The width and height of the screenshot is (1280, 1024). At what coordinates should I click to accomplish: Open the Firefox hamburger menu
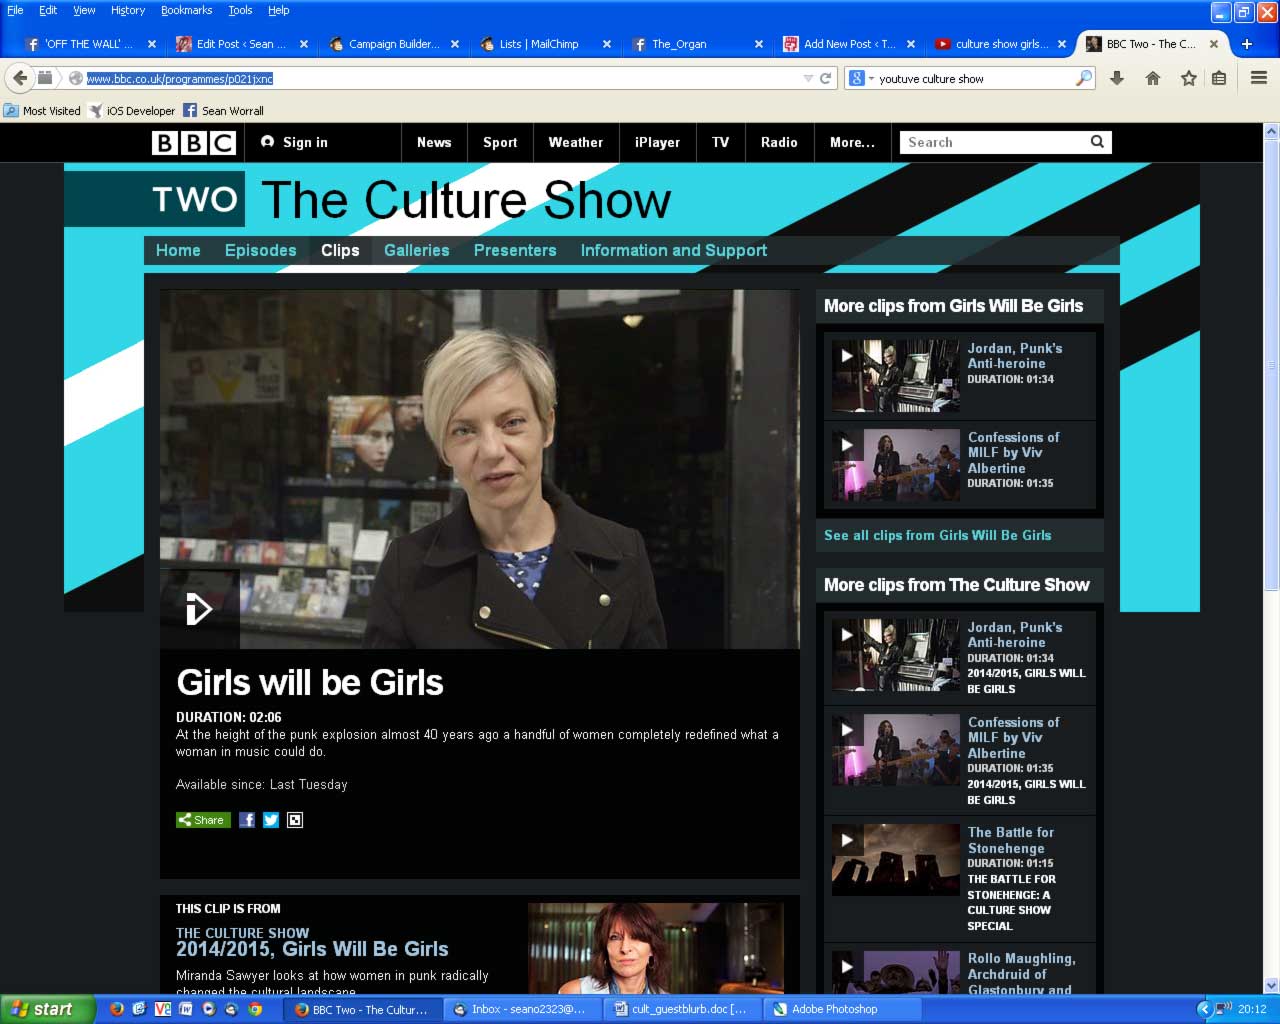click(x=1259, y=78)
